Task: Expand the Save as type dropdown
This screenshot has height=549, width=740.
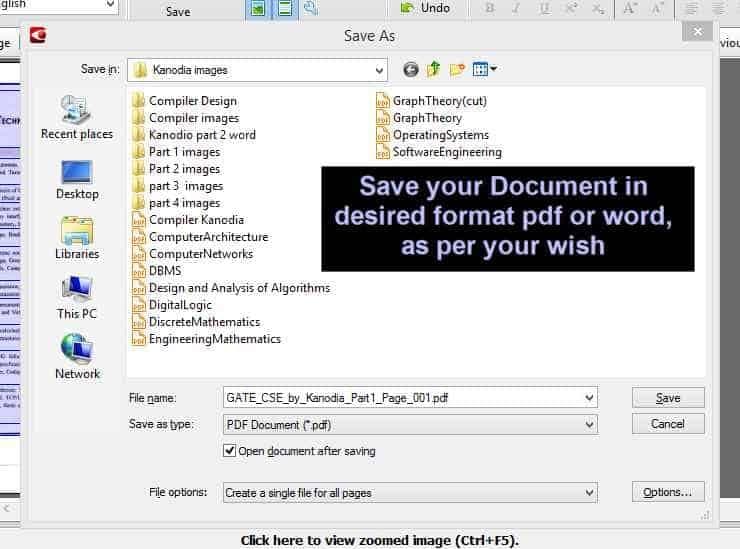Action: (x=589, y=424)
